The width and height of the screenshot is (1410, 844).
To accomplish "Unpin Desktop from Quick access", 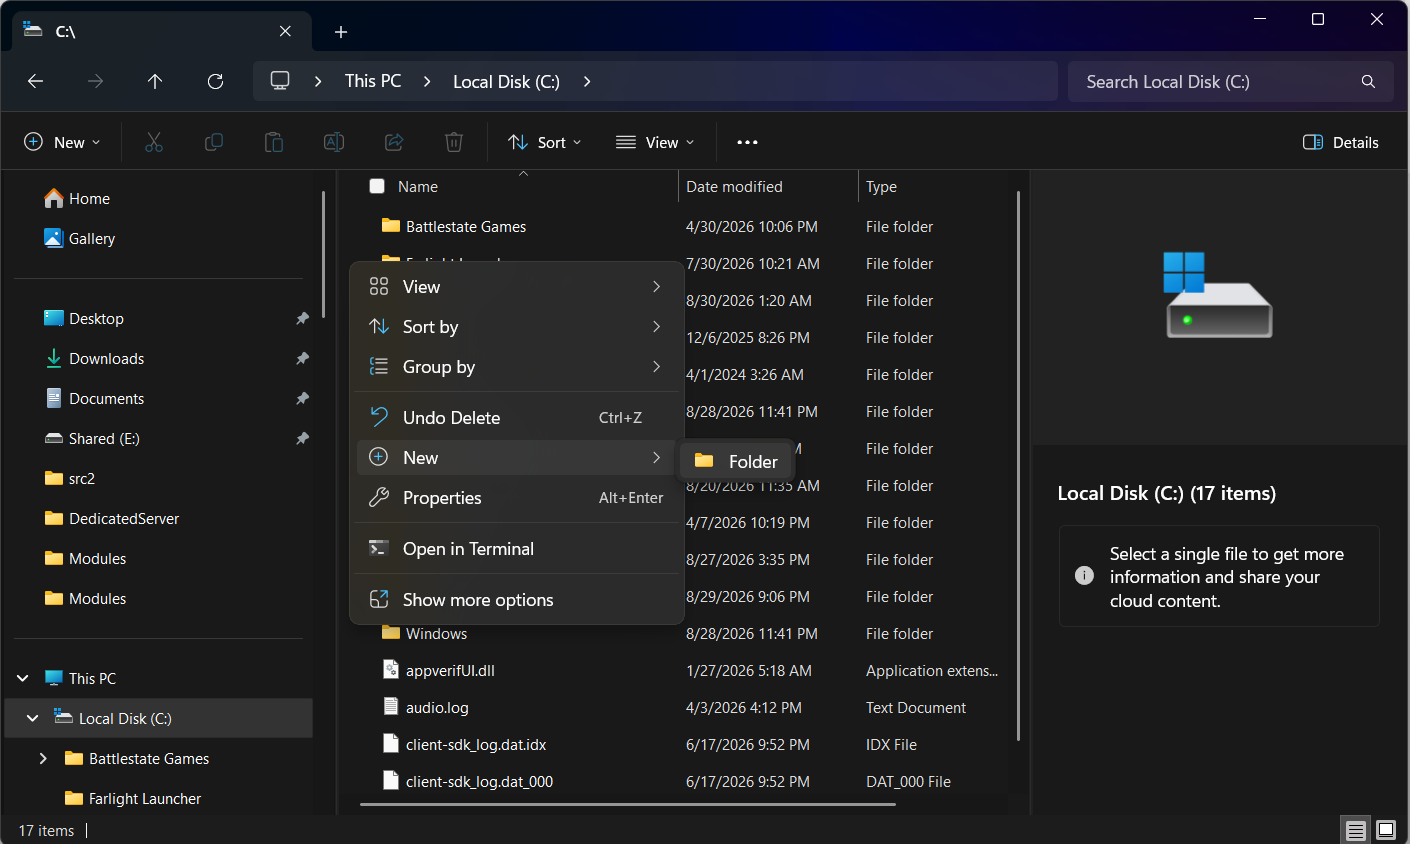I will [302, 318].
